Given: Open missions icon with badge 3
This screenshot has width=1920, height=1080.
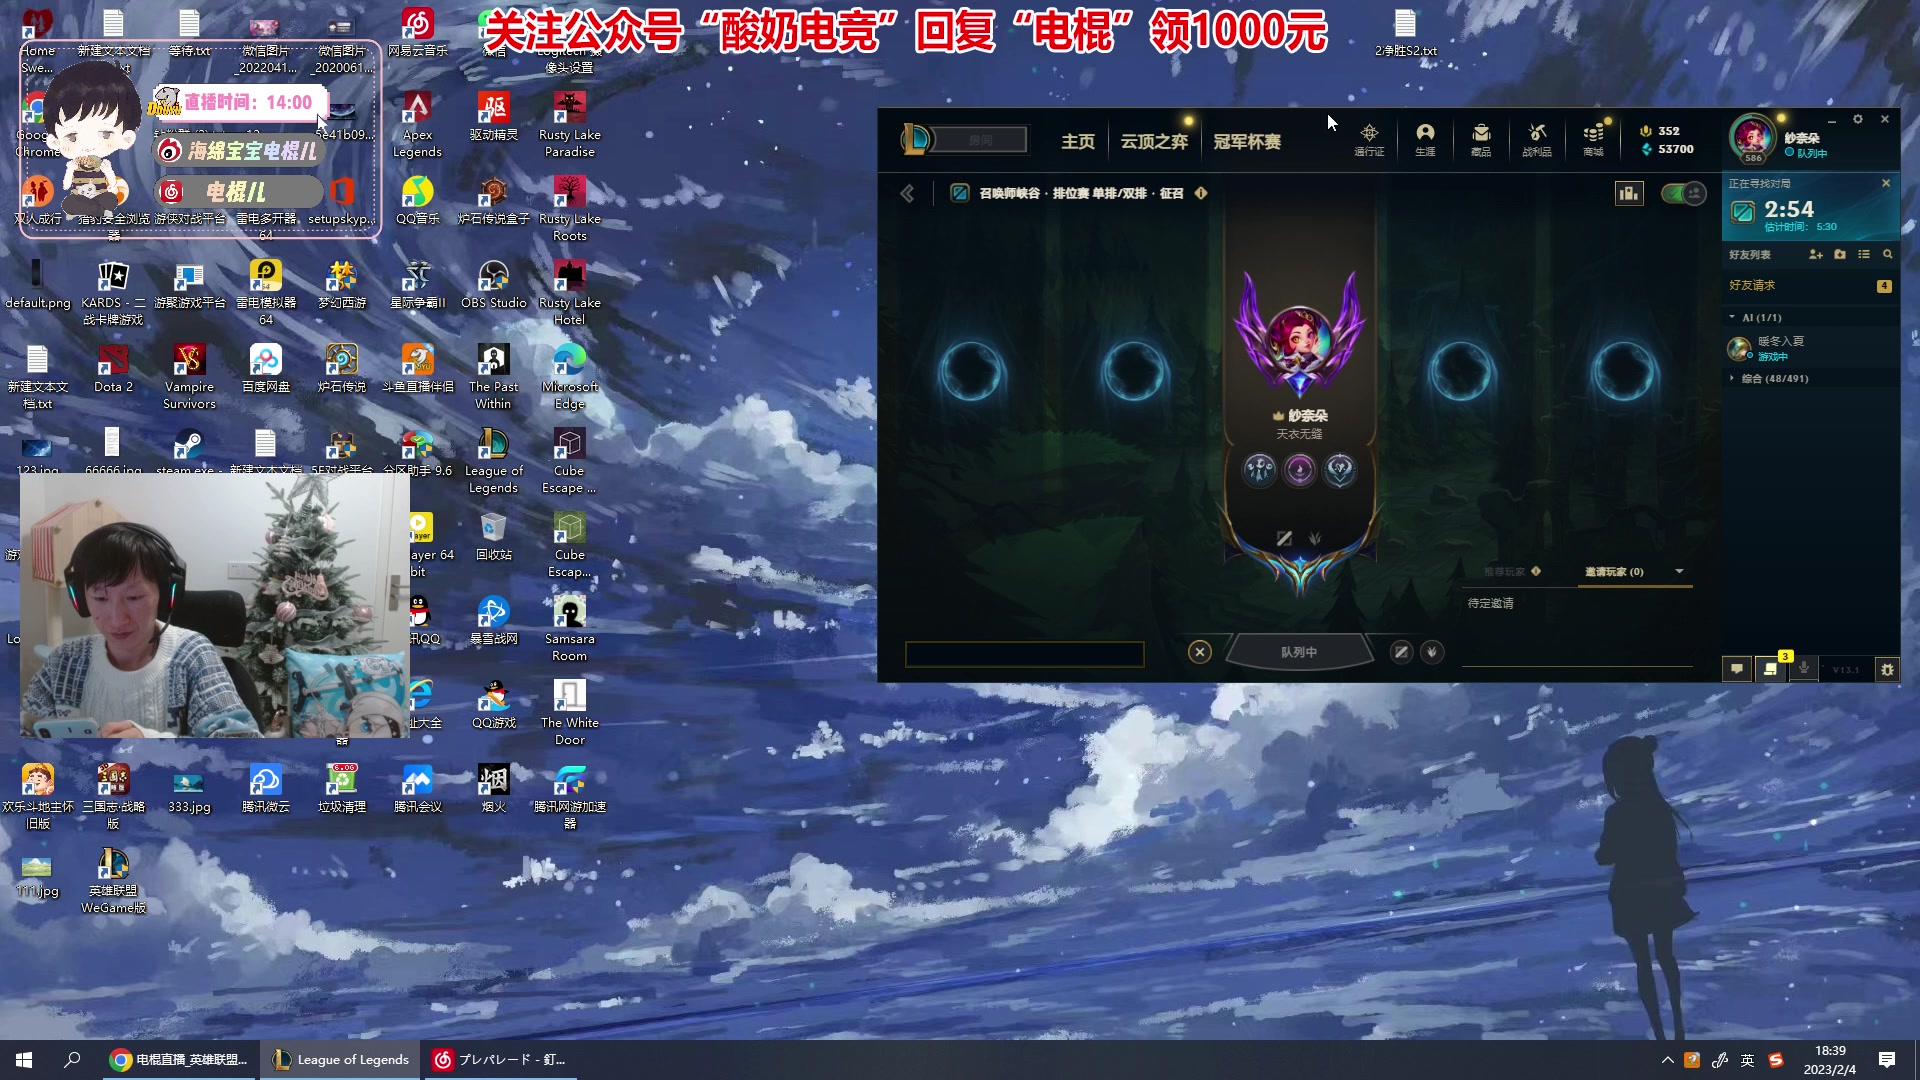Looking at the screenshot, I should click(x=1771, y=669).
